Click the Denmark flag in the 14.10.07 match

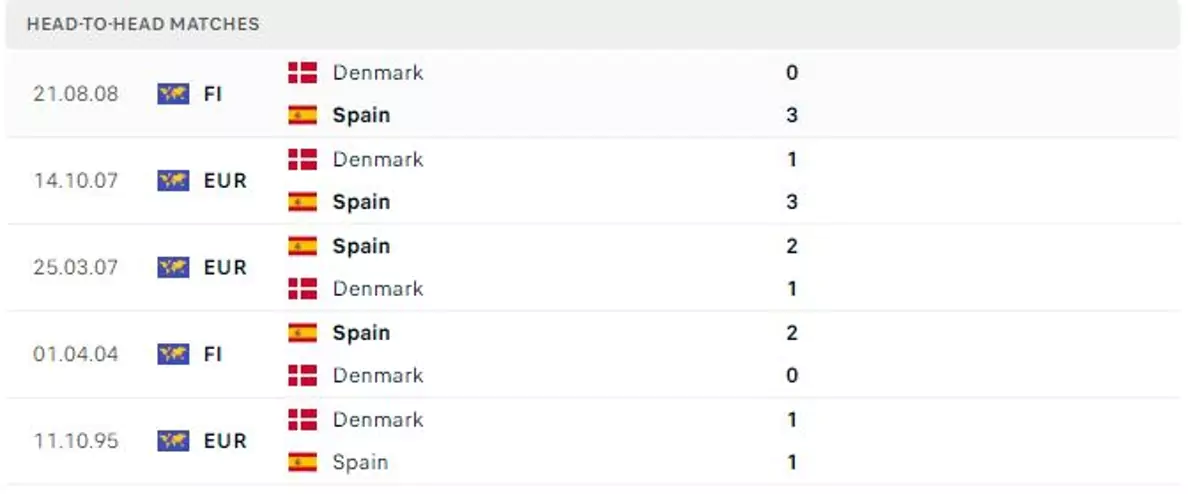[302, 159]
